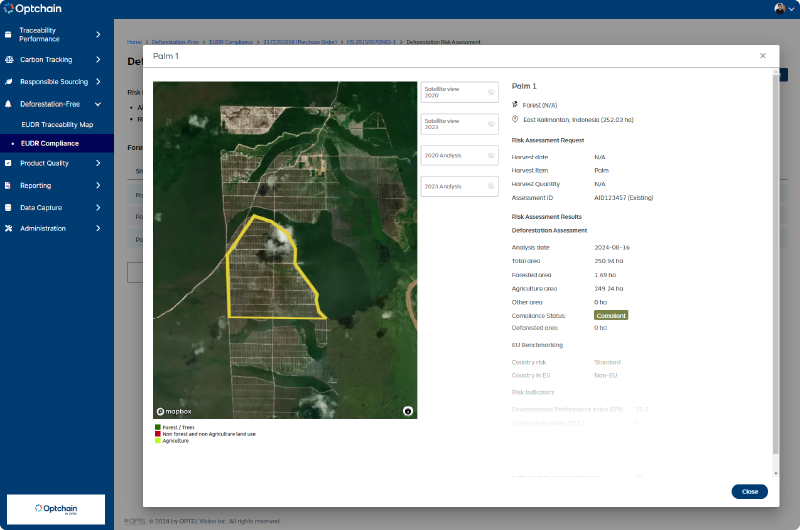Screen dimensions: 800x530
Task: Click the dialog's vertical scrollbar
Action: click(776, 264)
